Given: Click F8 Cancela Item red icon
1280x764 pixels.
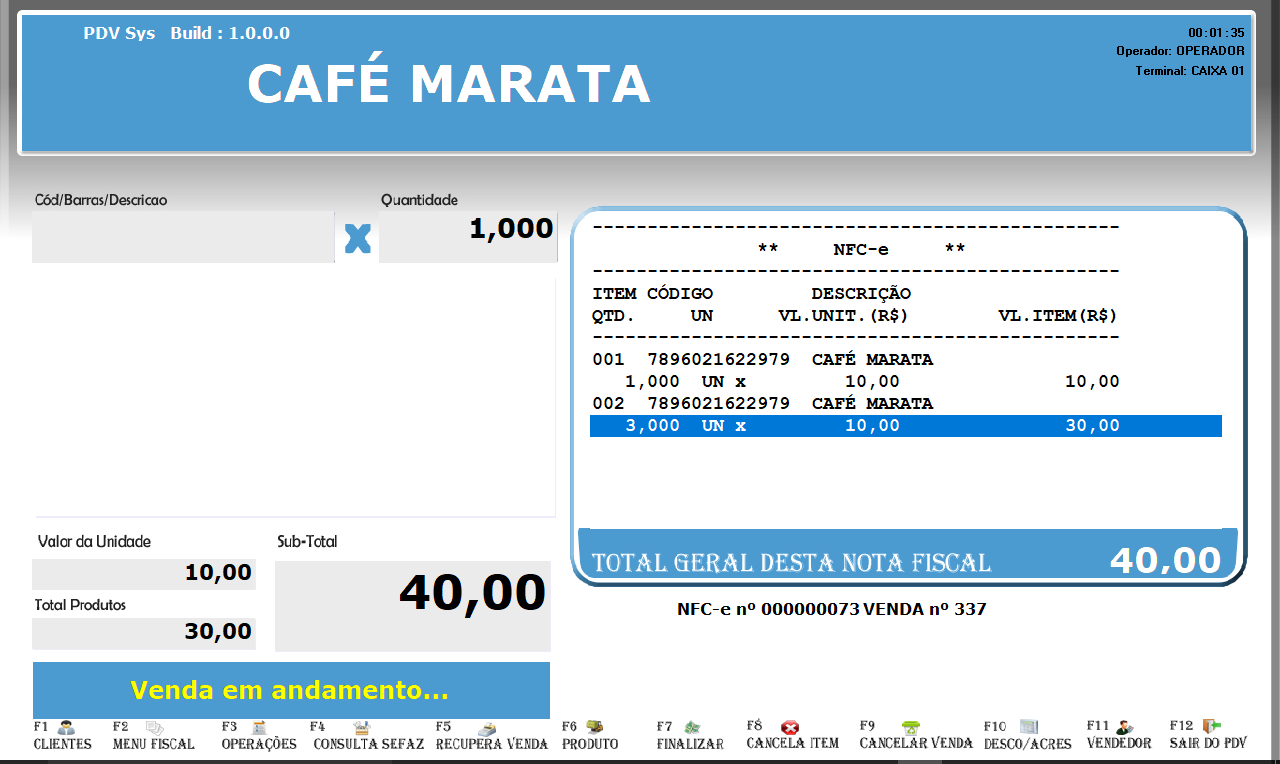Looking at the screenshot, I should pos(790,727).
